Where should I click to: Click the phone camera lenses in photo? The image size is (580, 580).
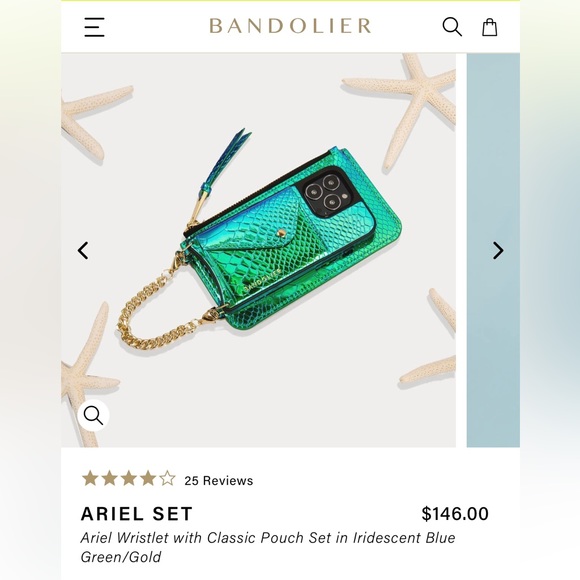[x=327, y=192]
